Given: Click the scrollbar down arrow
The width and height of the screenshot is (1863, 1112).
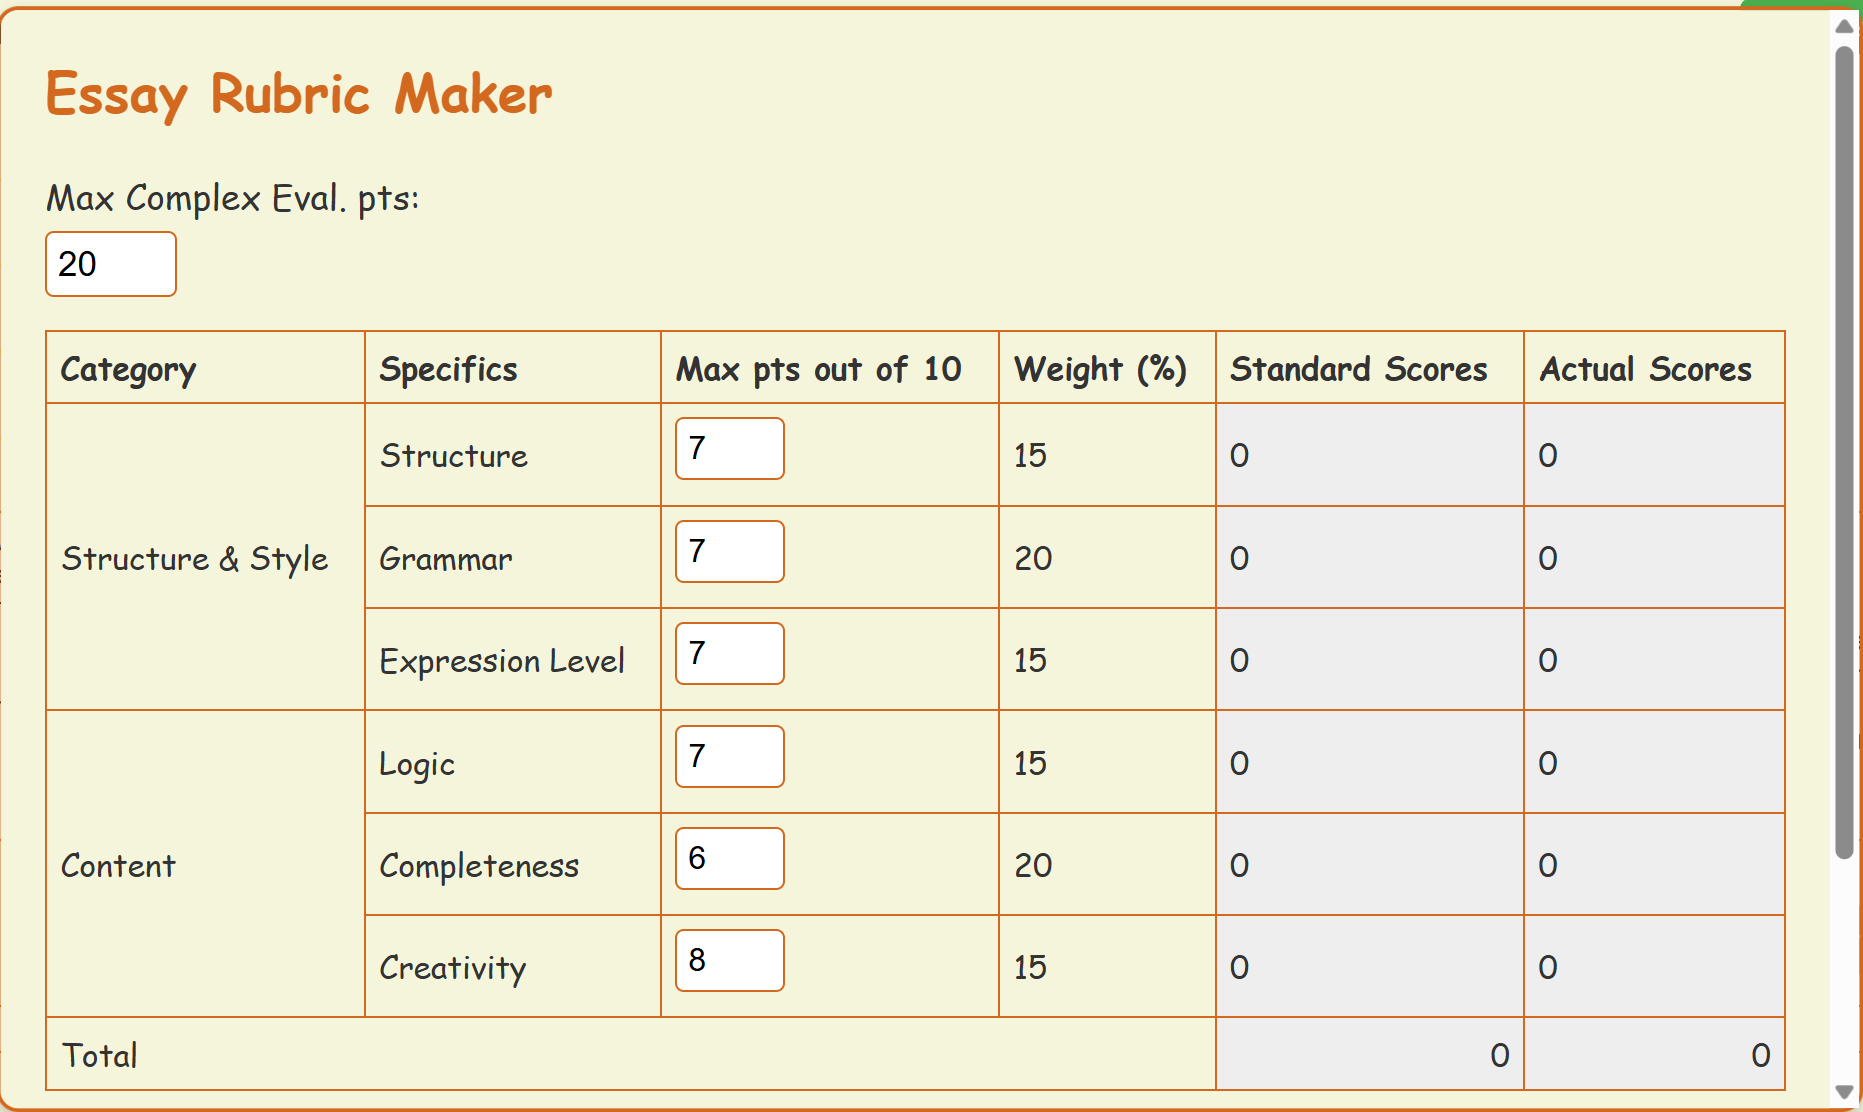Looking at the screenshot, I should (x=1845, y=1092).
